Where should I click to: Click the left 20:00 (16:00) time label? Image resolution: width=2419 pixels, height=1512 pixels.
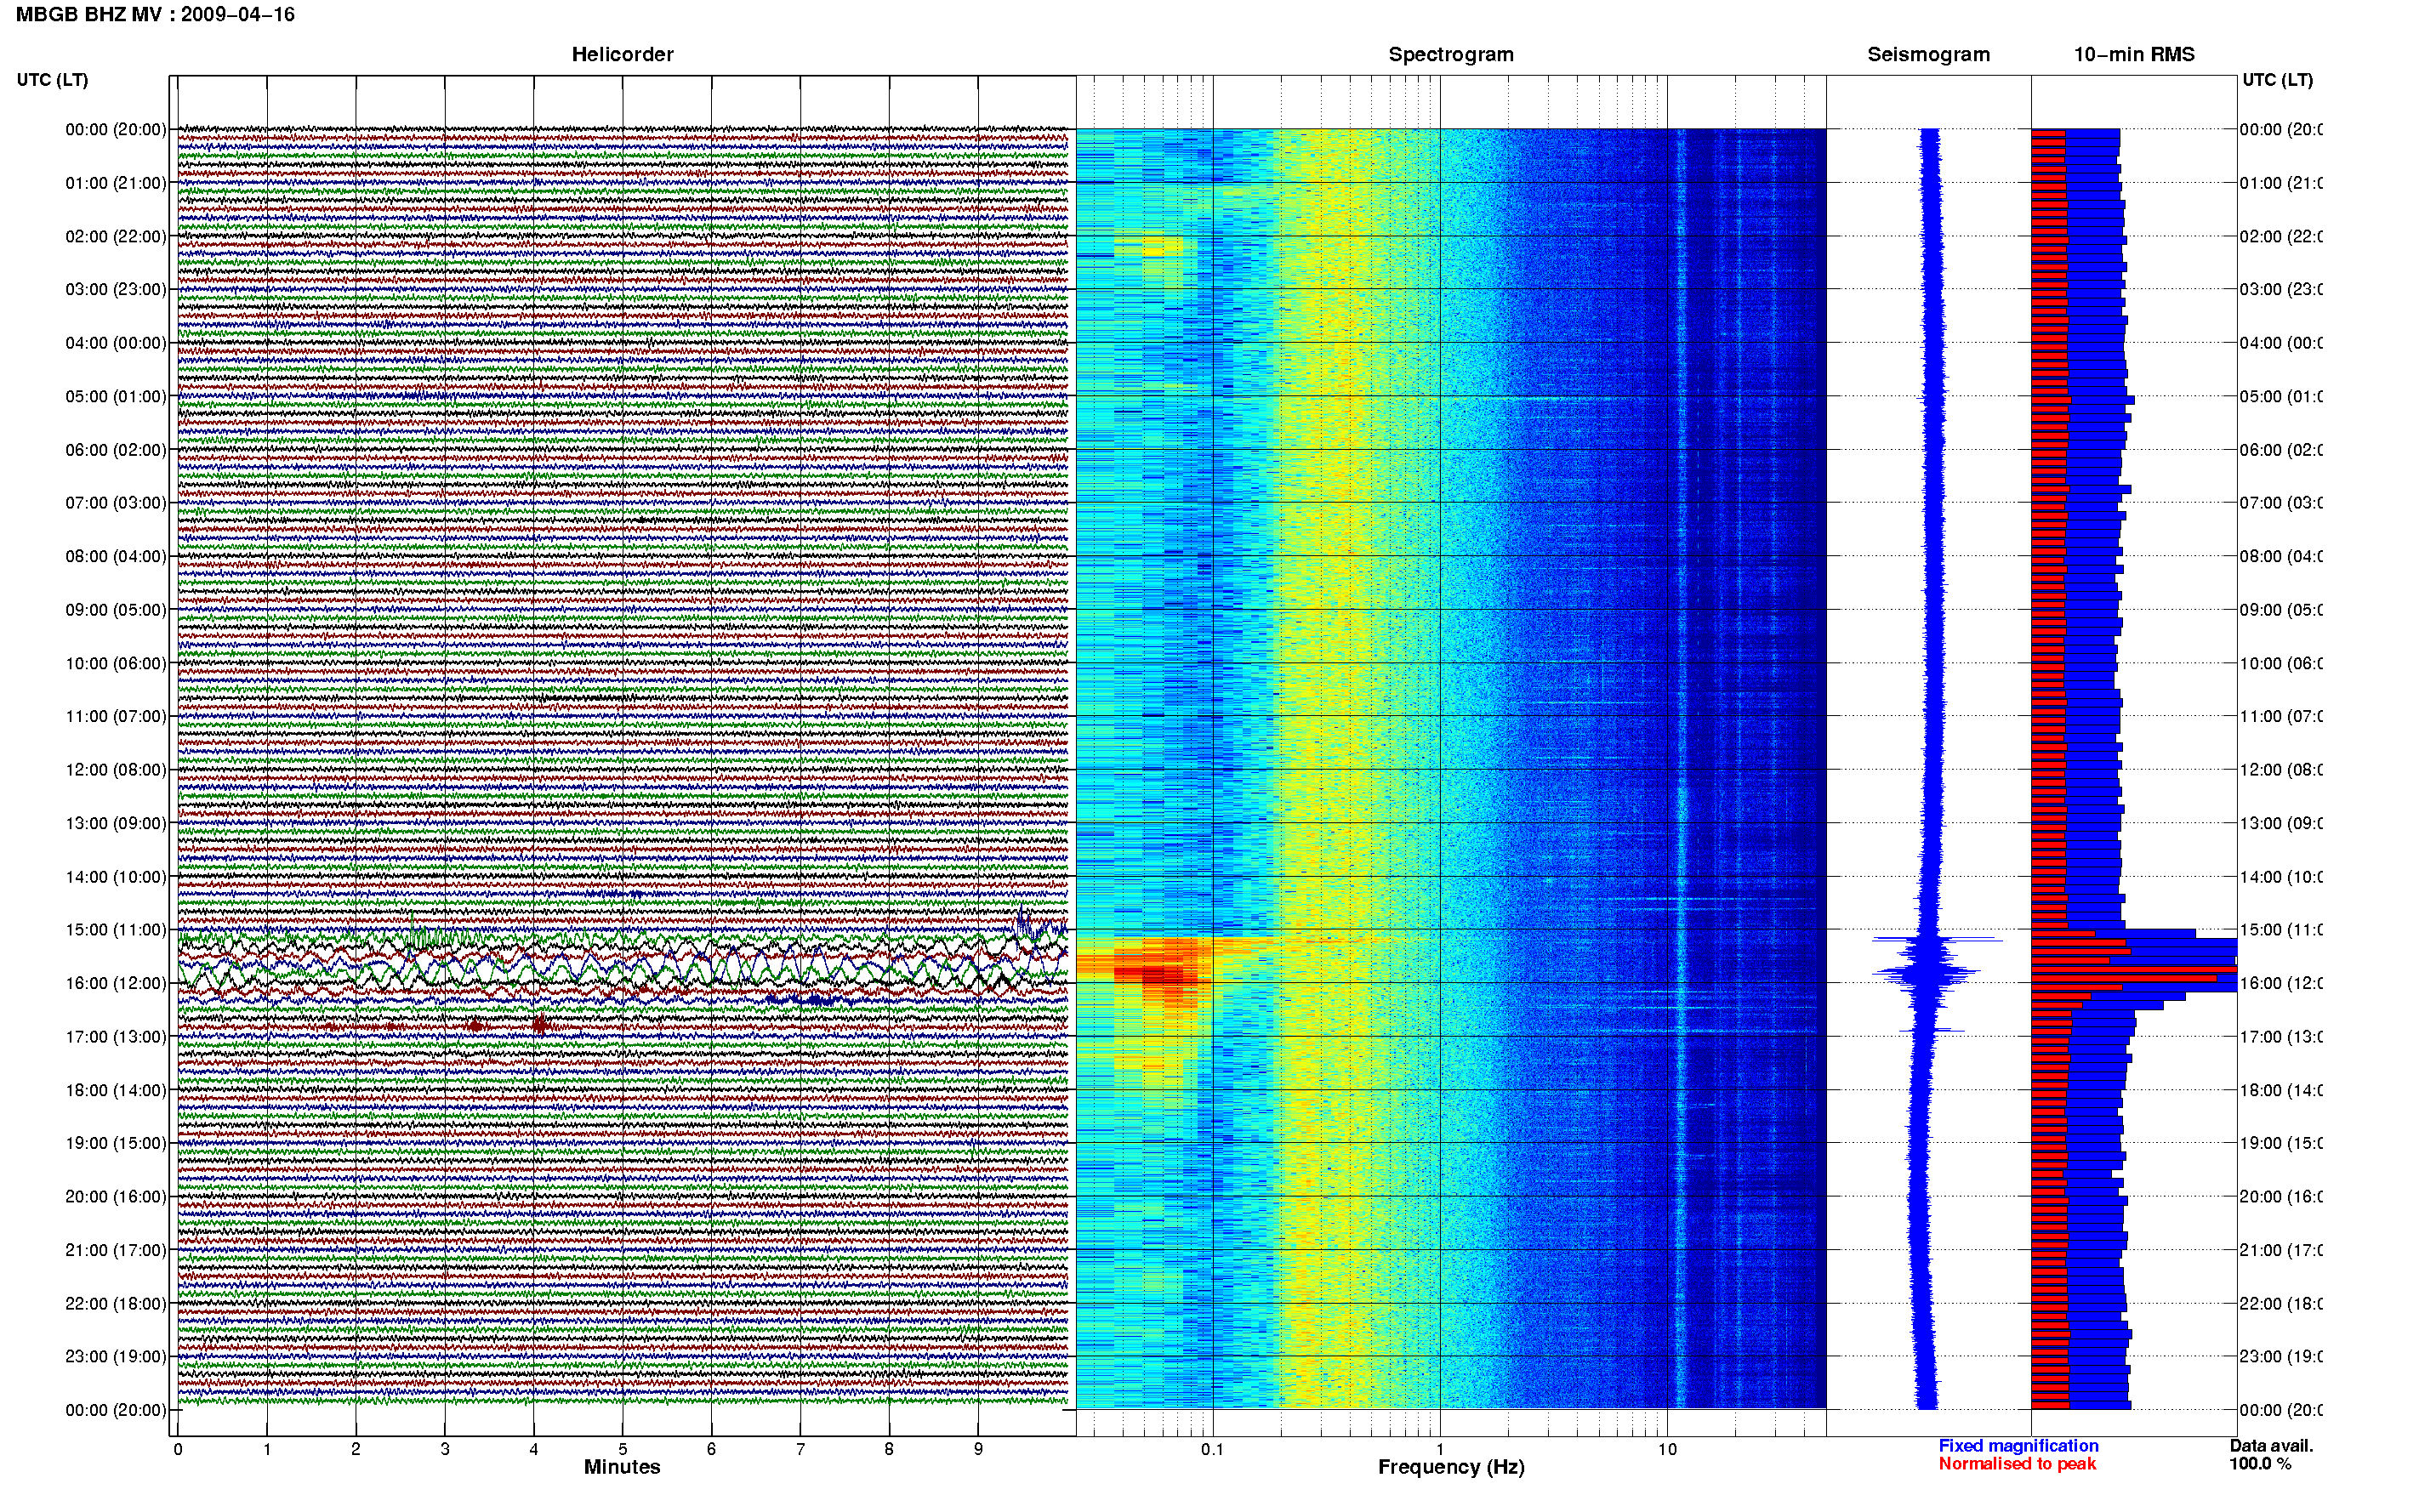coord(116,1196)
